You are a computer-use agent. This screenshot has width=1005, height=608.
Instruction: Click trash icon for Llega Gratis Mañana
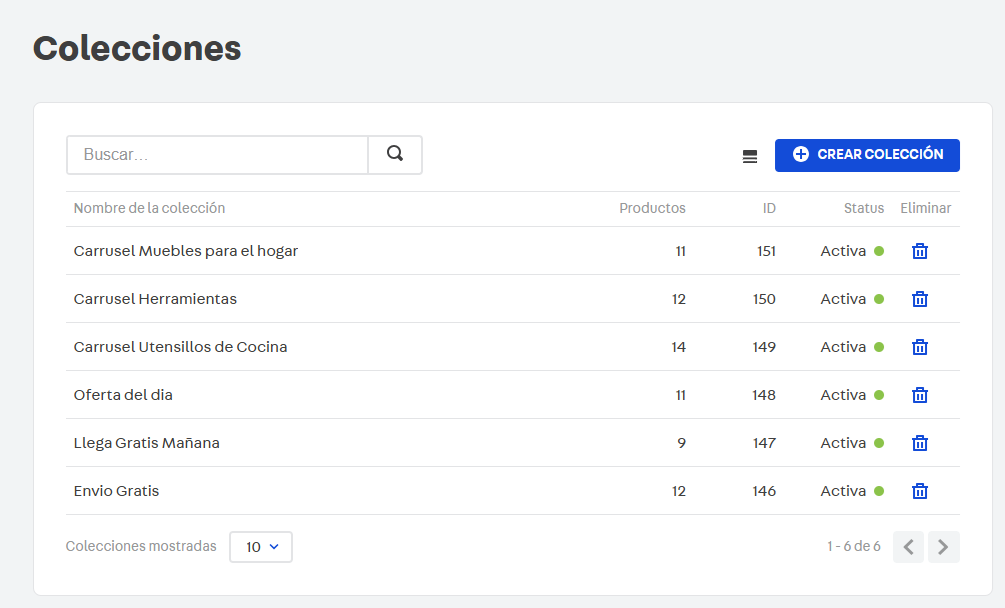tap(920, 443)
